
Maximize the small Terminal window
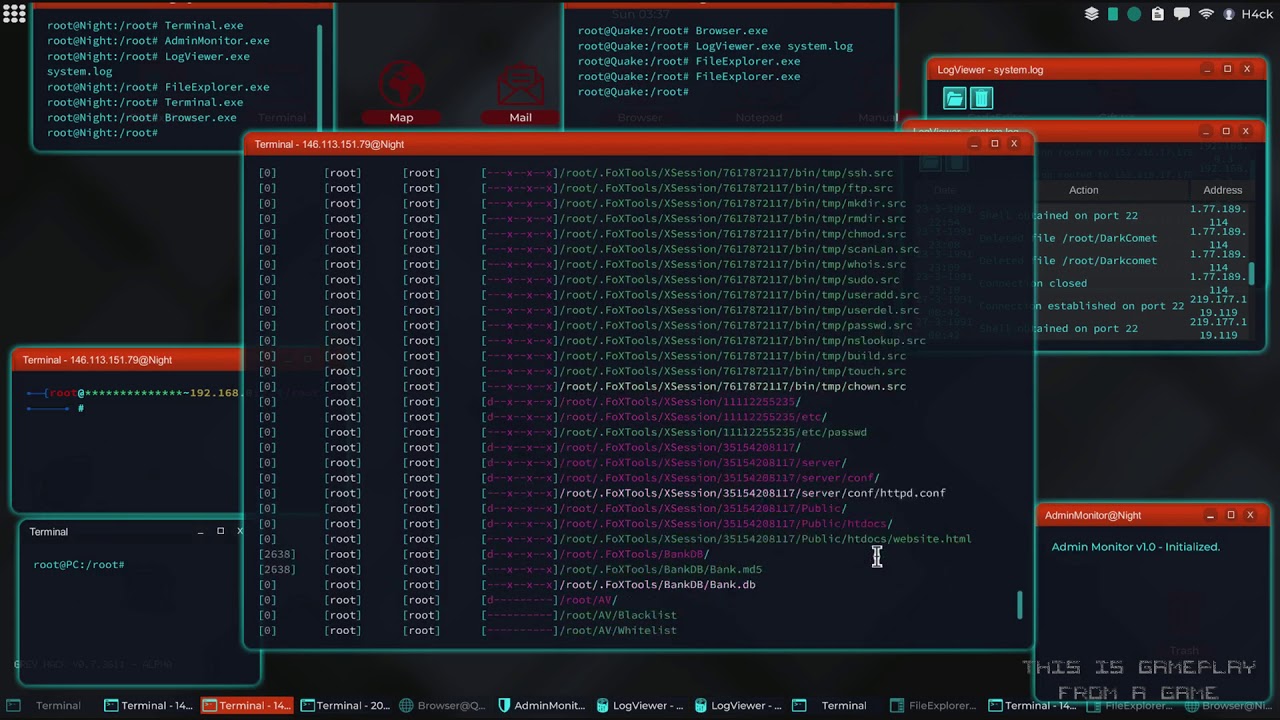tap(220, 531)
